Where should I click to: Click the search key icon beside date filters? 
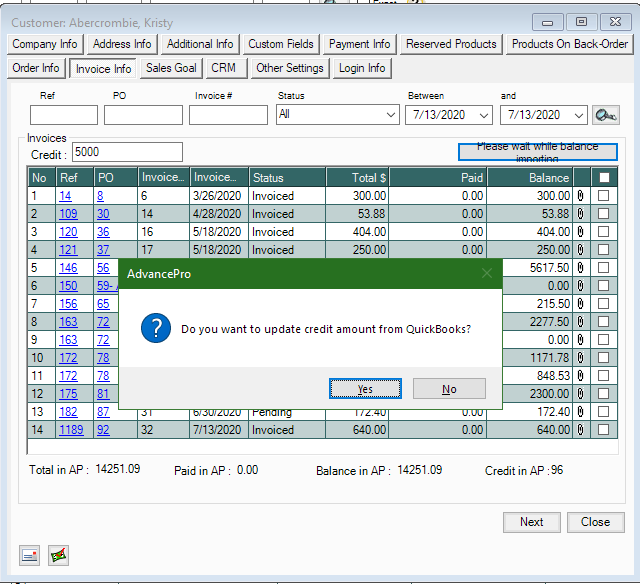coord(605,115)
